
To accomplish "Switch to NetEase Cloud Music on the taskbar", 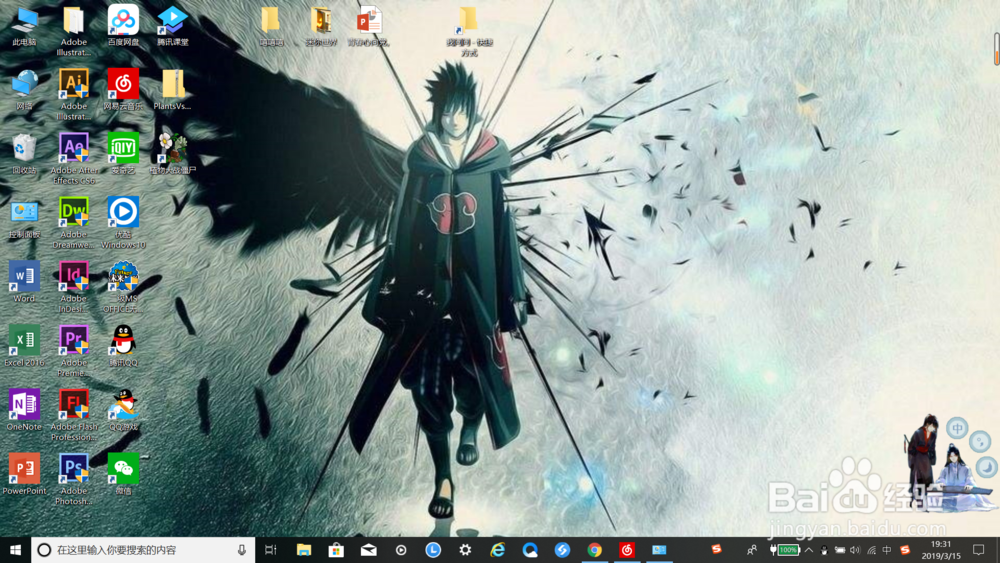I will point(627,550).
